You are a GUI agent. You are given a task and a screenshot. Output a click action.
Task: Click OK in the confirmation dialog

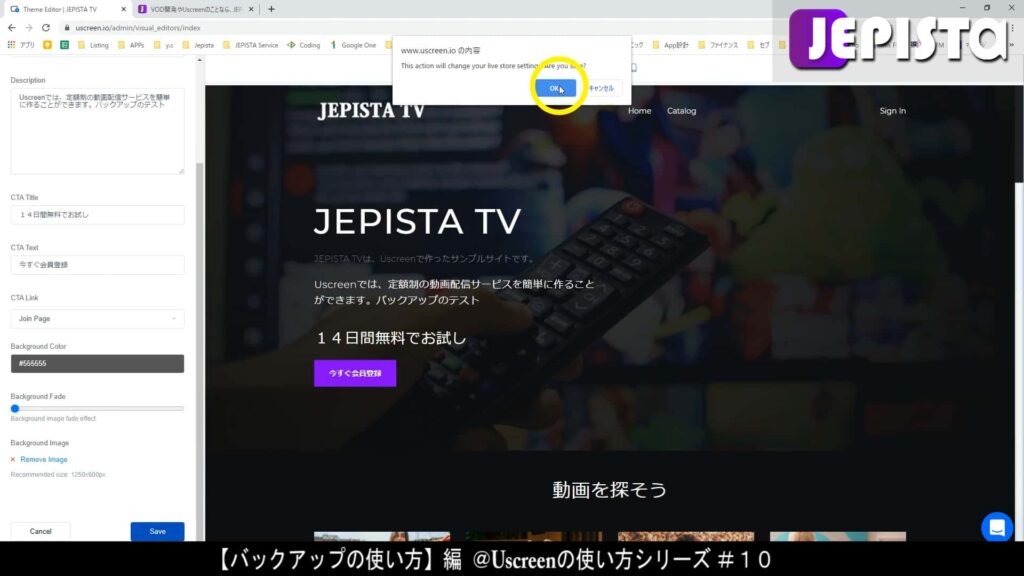tap(555, 88)
